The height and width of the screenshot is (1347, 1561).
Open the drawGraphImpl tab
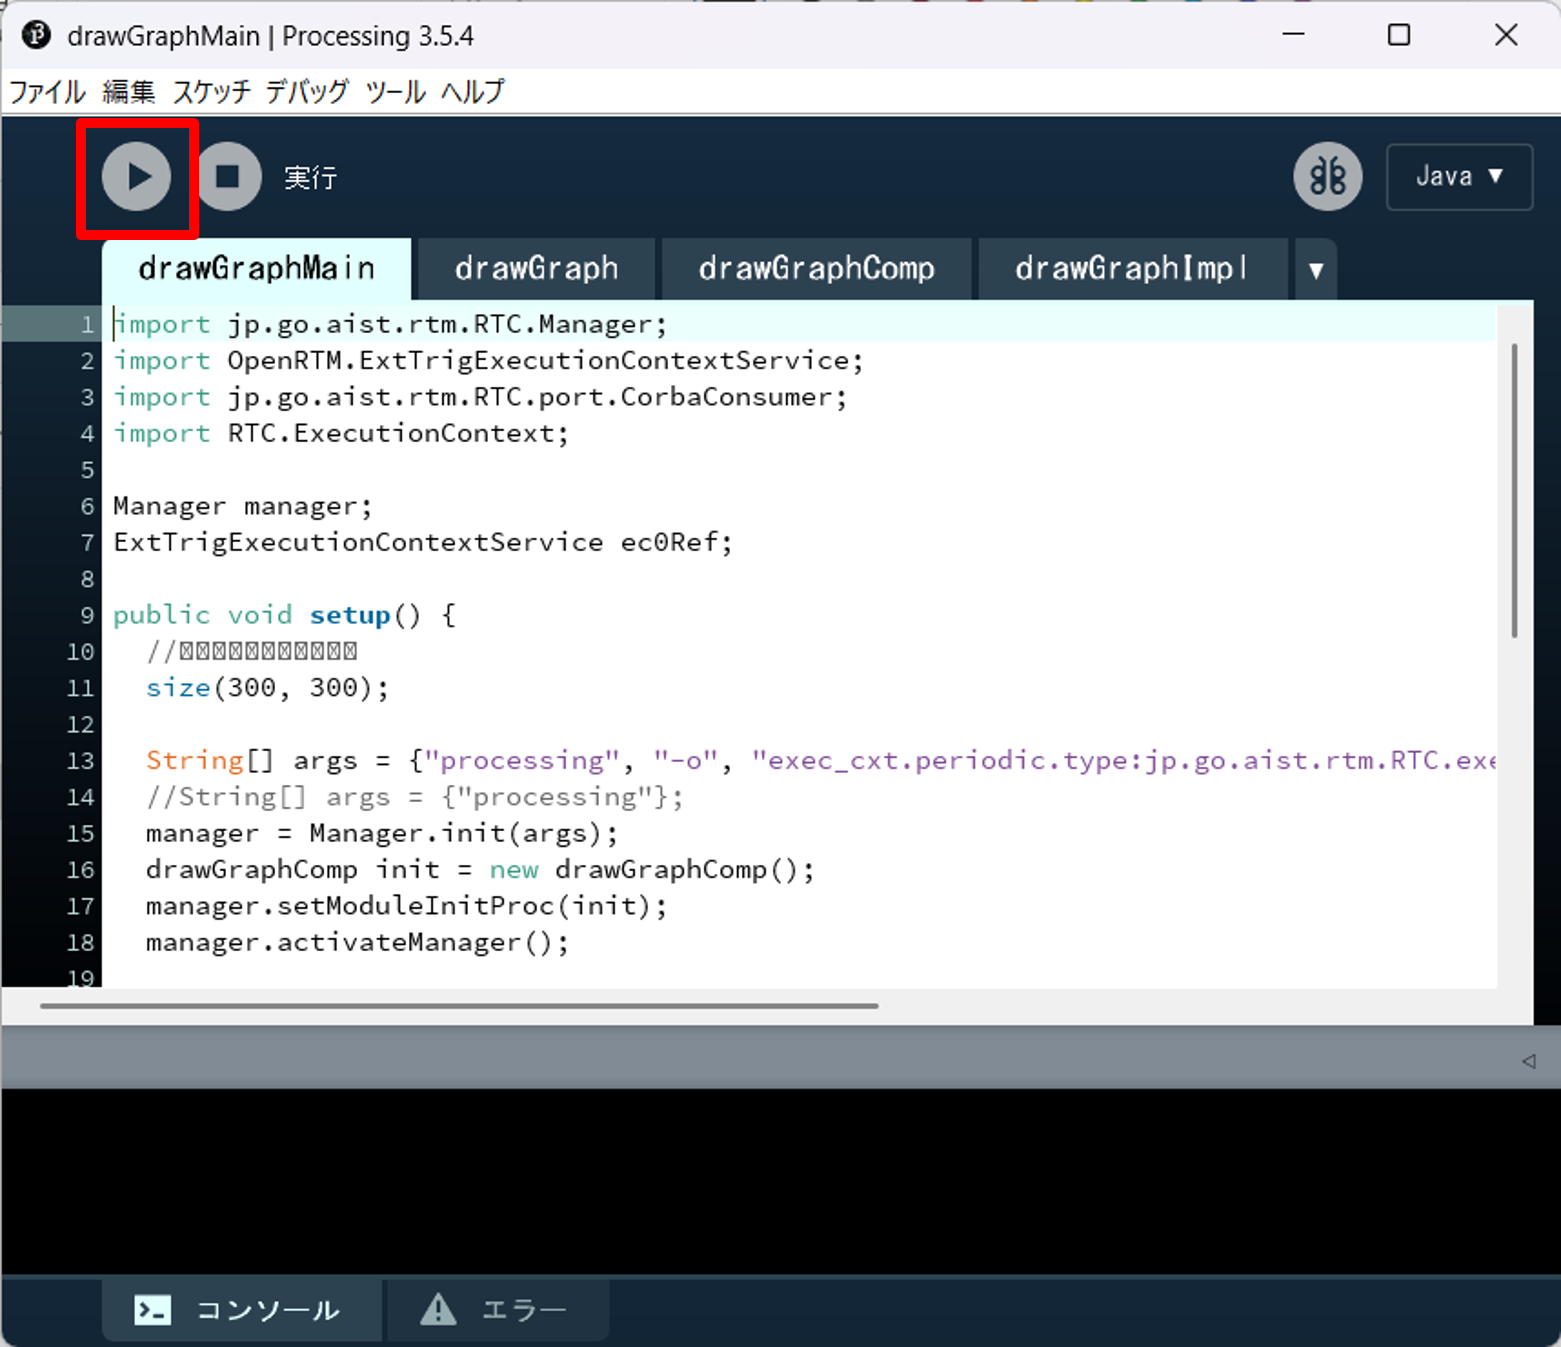[x=1131, y=269]
